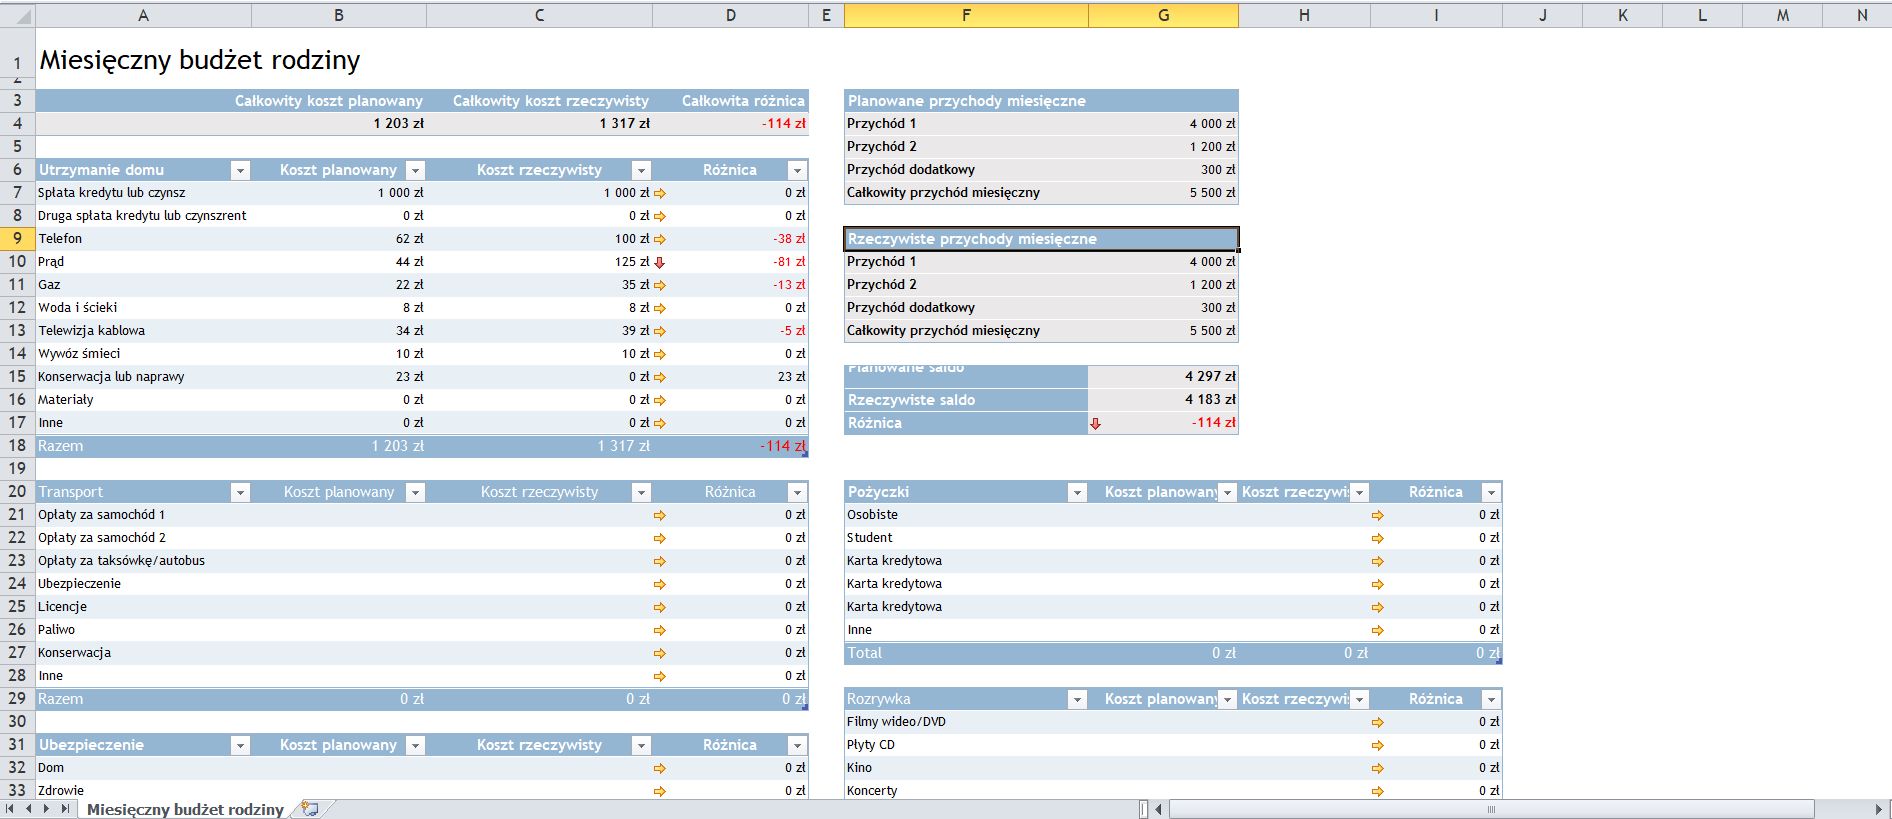
Task: Open Transport column filter dropdown
Action: click(x=240, y=492)
